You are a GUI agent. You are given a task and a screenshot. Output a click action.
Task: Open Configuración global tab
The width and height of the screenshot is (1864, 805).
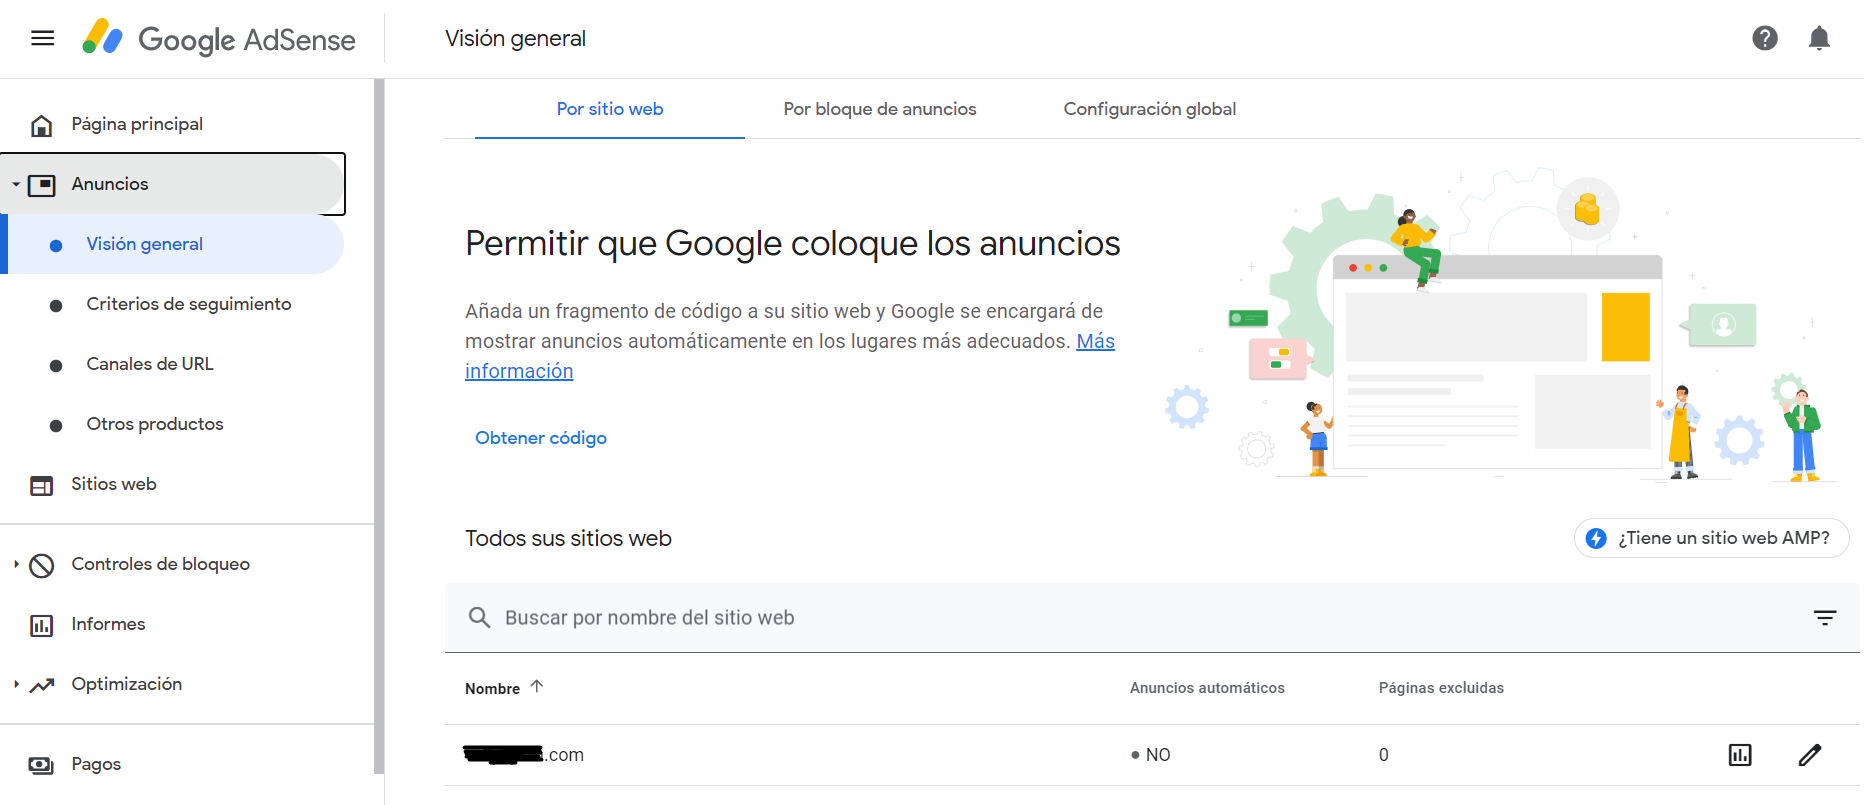pos(1150,109)
